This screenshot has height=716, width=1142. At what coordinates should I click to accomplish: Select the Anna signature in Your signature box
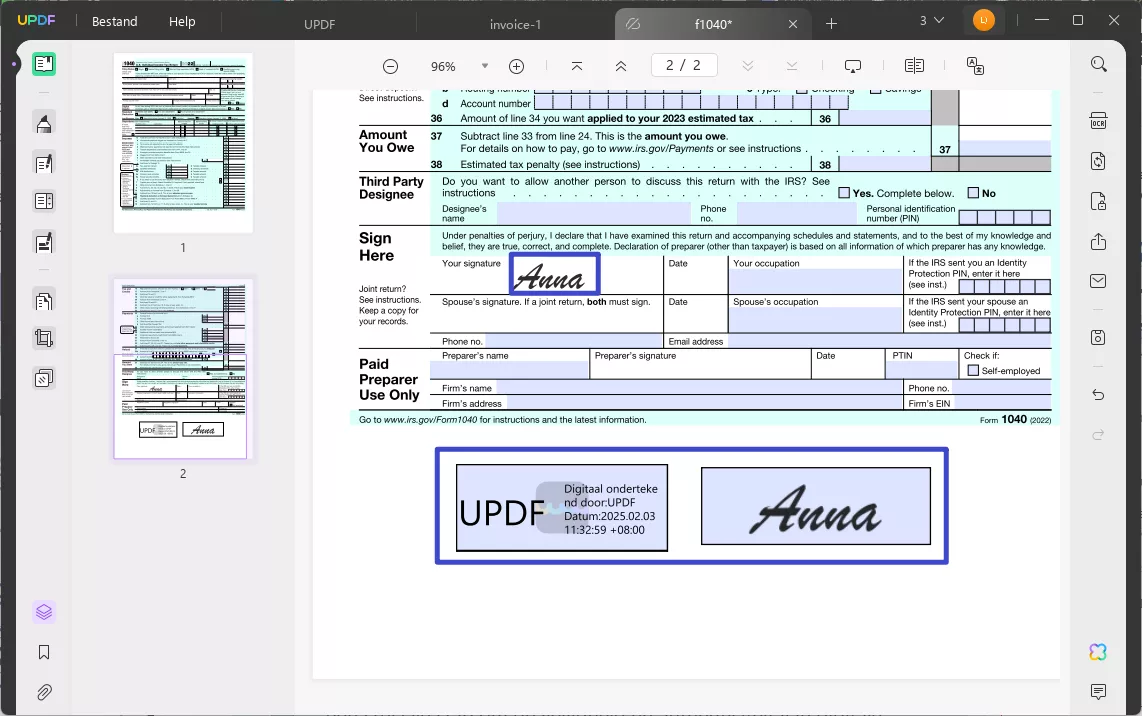(554, 275)
